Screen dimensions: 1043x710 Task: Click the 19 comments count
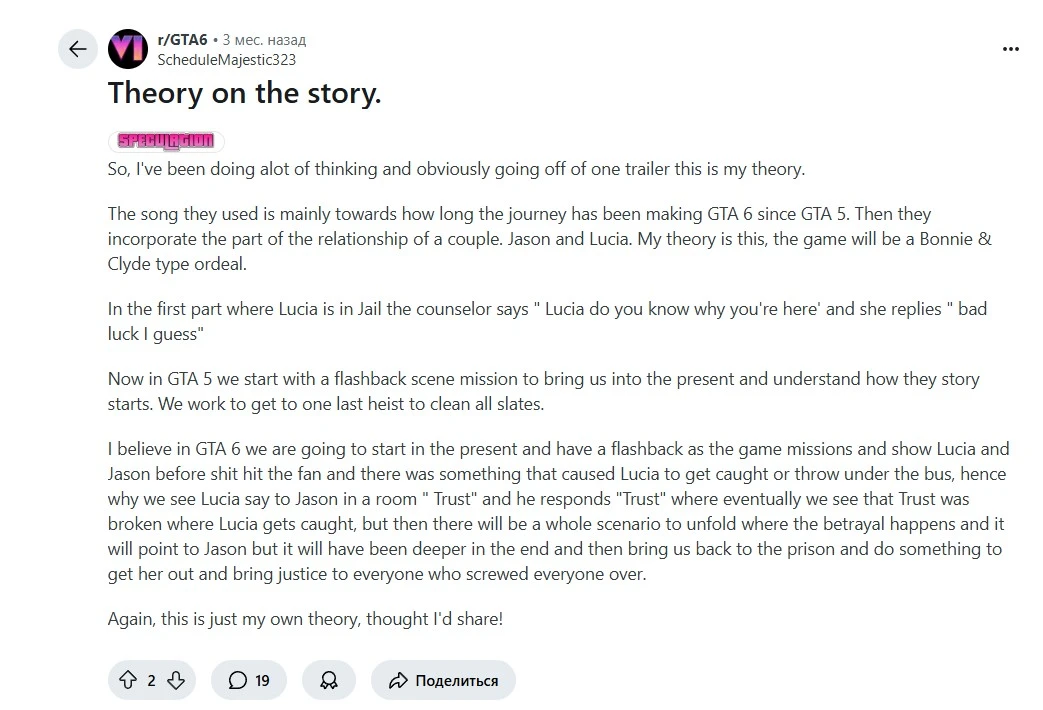(x=262, y=681)
